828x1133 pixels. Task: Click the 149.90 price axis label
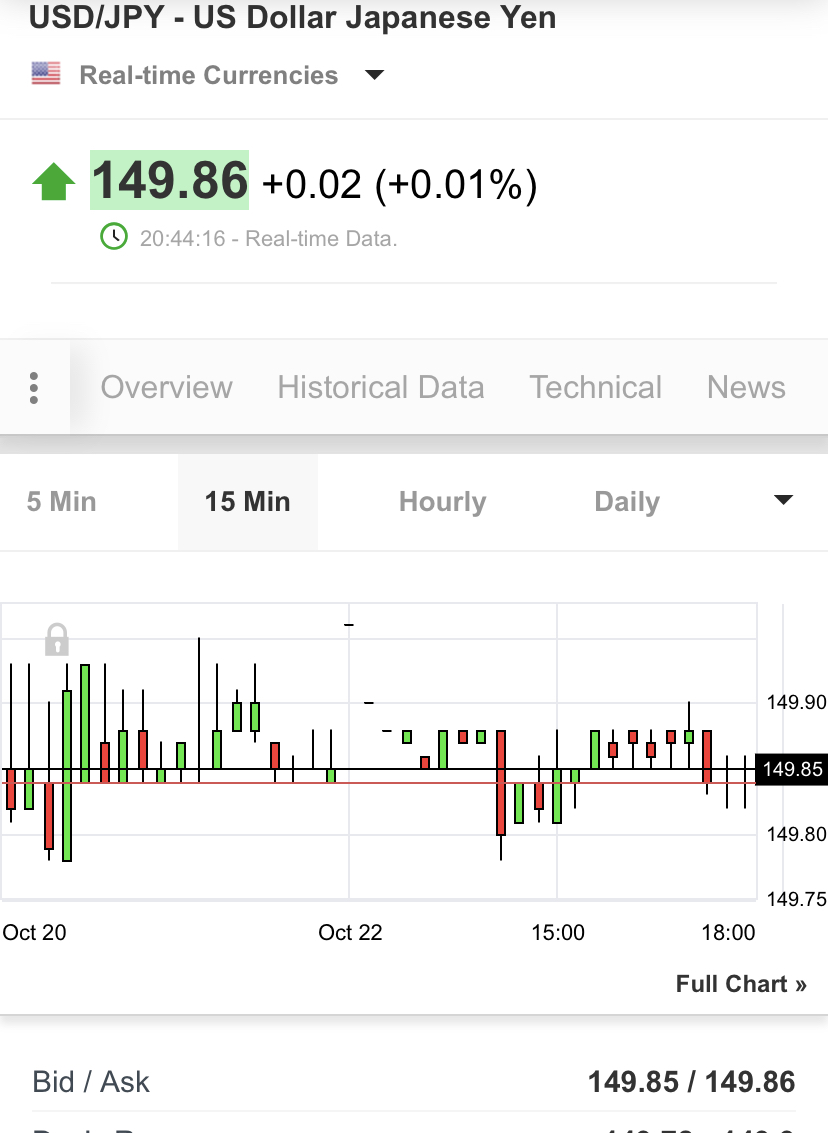point(796,702)
